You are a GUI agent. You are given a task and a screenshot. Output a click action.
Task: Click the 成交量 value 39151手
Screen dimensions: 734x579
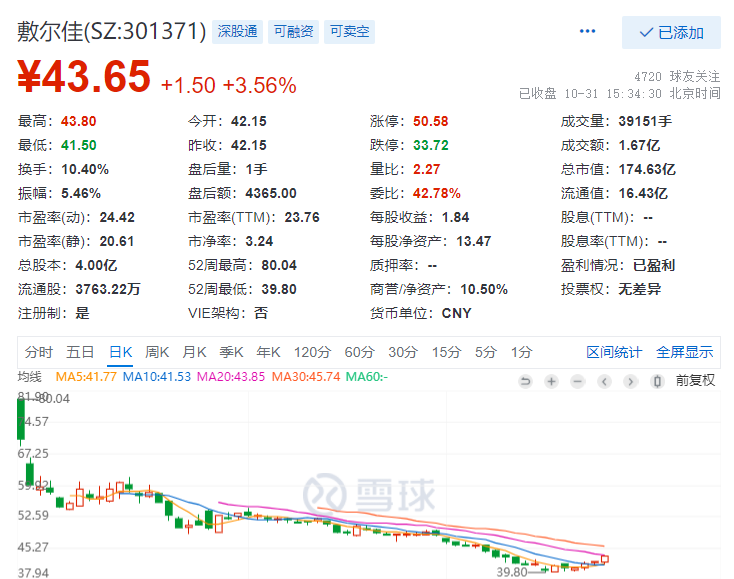pos(645,121)
